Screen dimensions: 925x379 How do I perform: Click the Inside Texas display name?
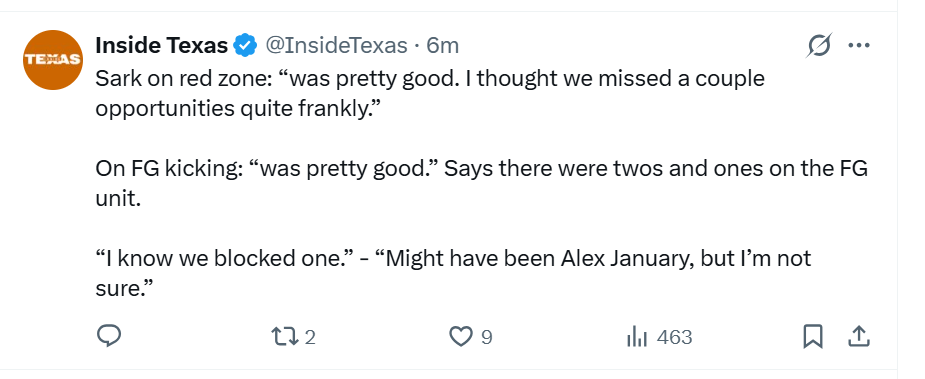click(x=162, y=45)
